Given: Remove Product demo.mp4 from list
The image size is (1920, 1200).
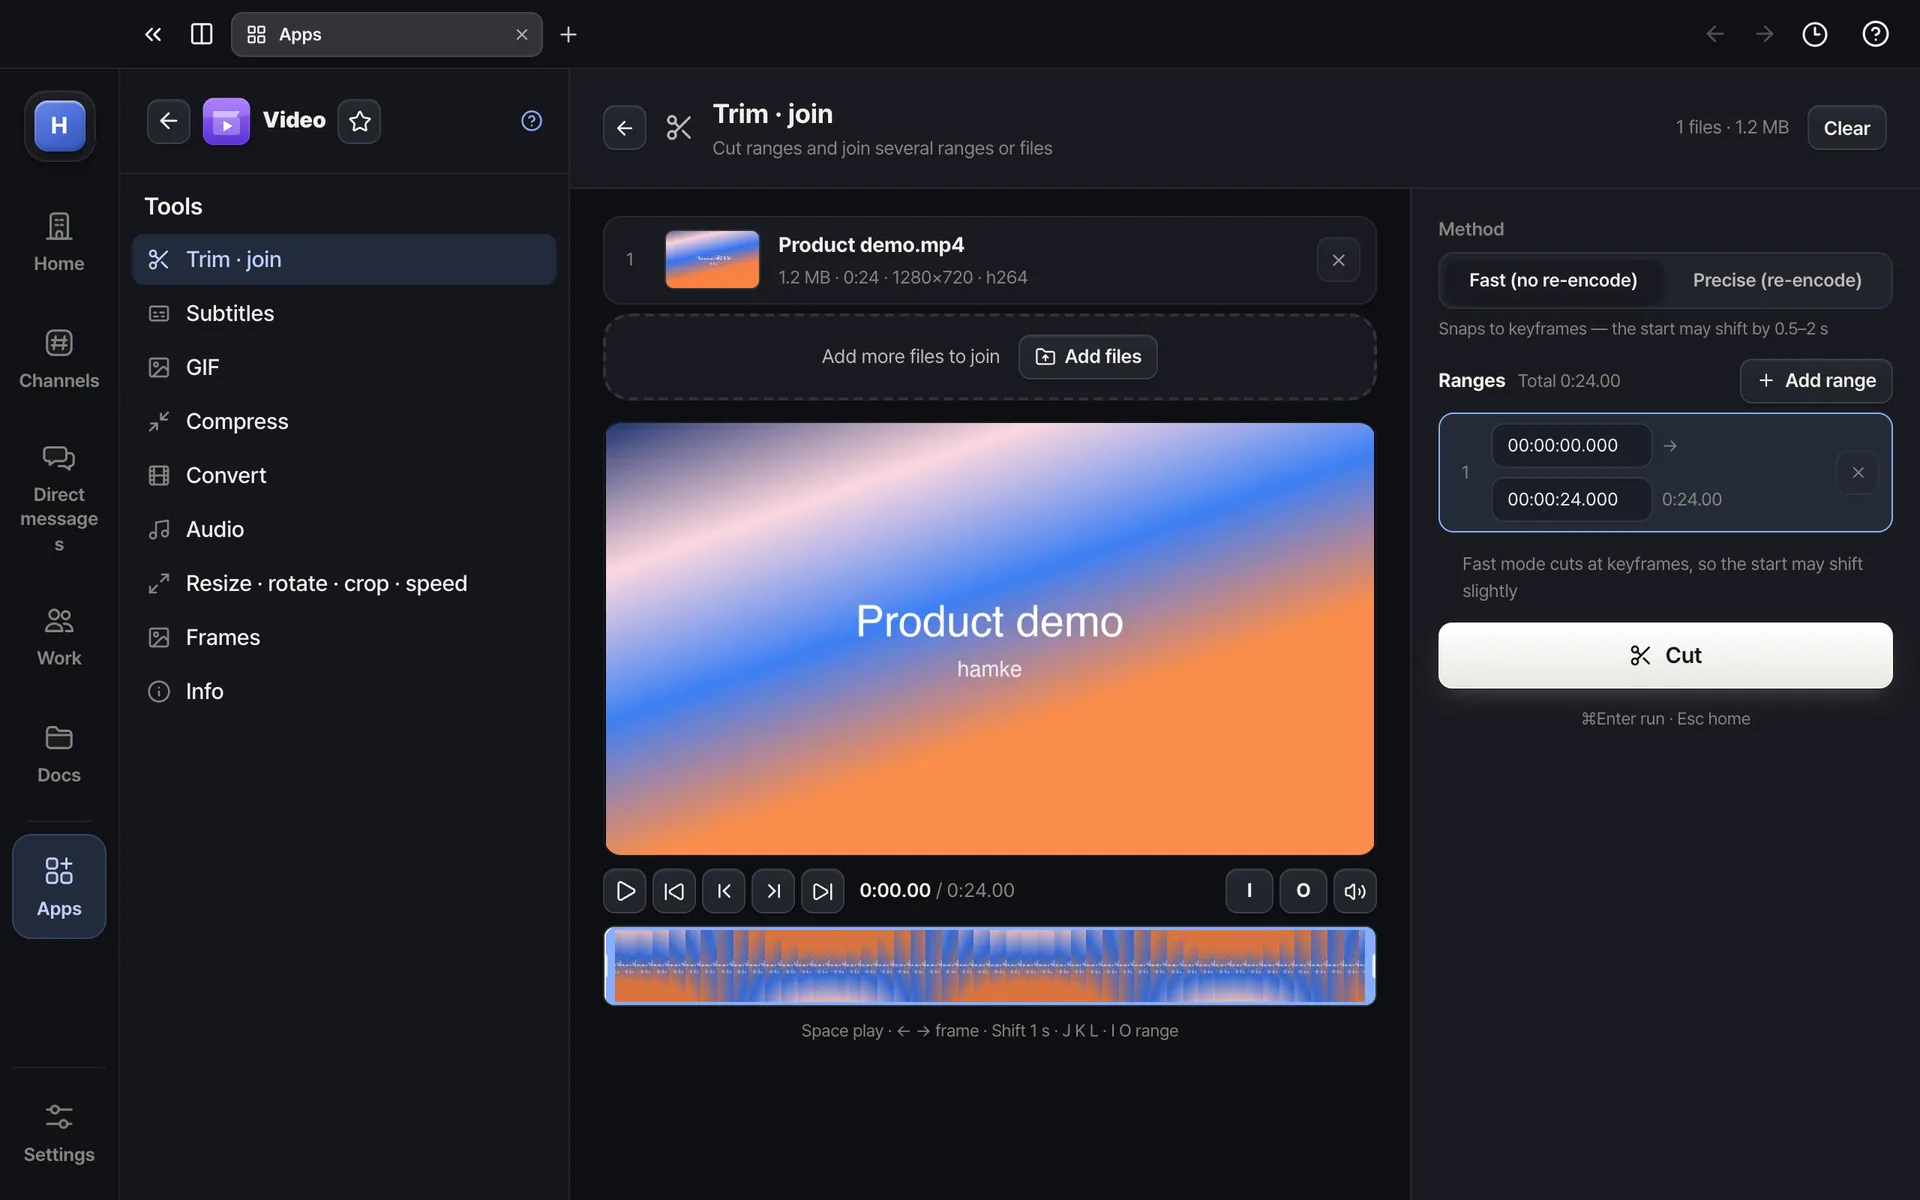Looking at the screenshot, I should coord(1338,260).
